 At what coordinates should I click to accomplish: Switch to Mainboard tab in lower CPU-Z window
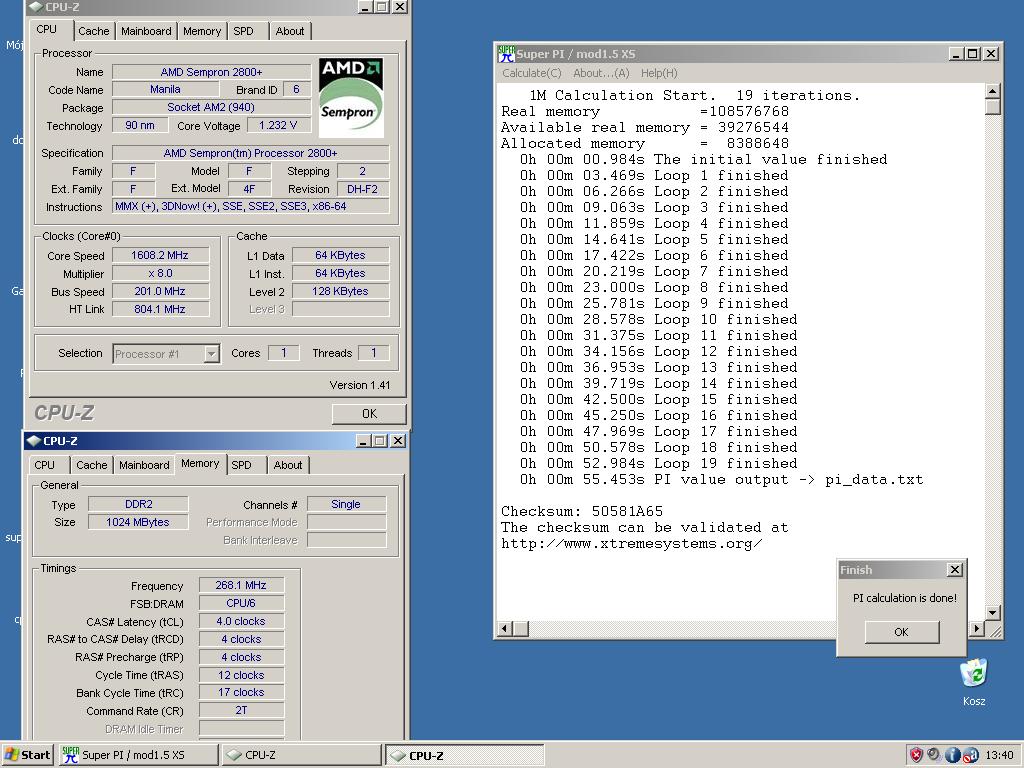tap(144, 465)
